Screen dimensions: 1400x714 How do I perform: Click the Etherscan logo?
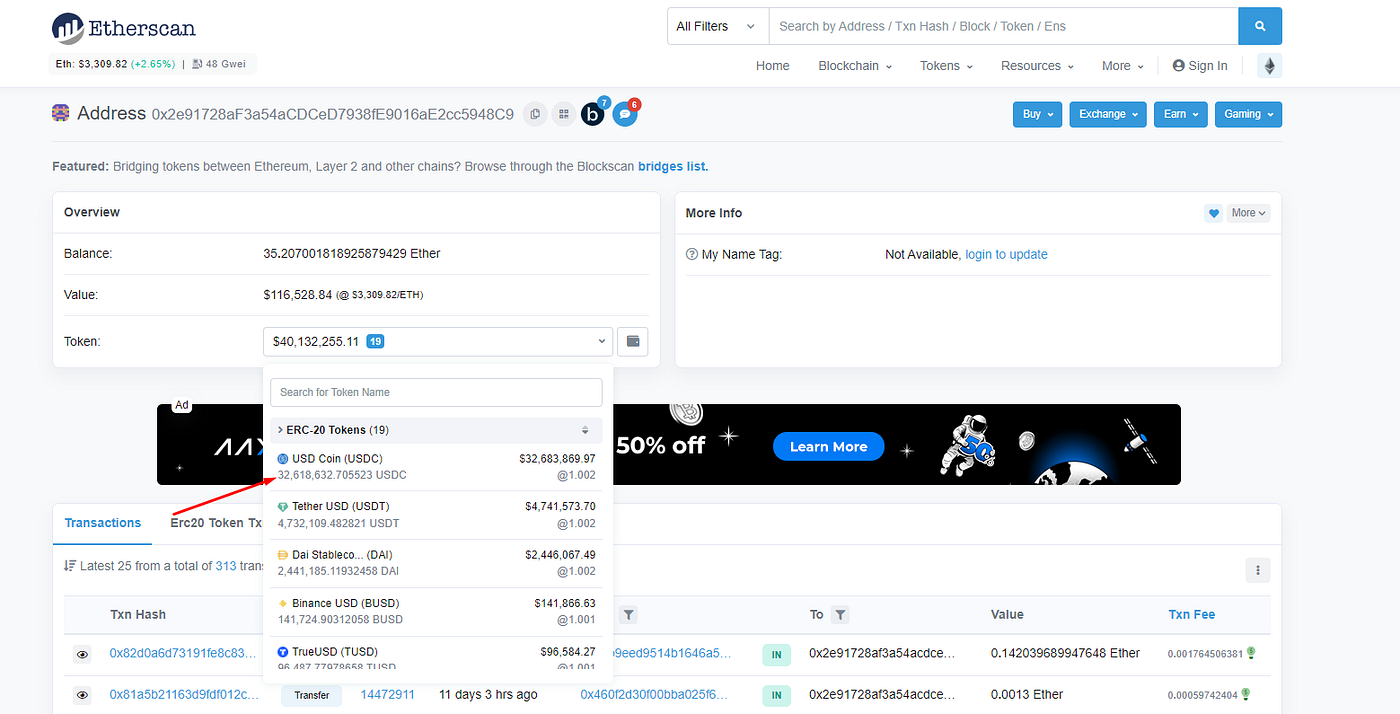(x=124, y=28)
